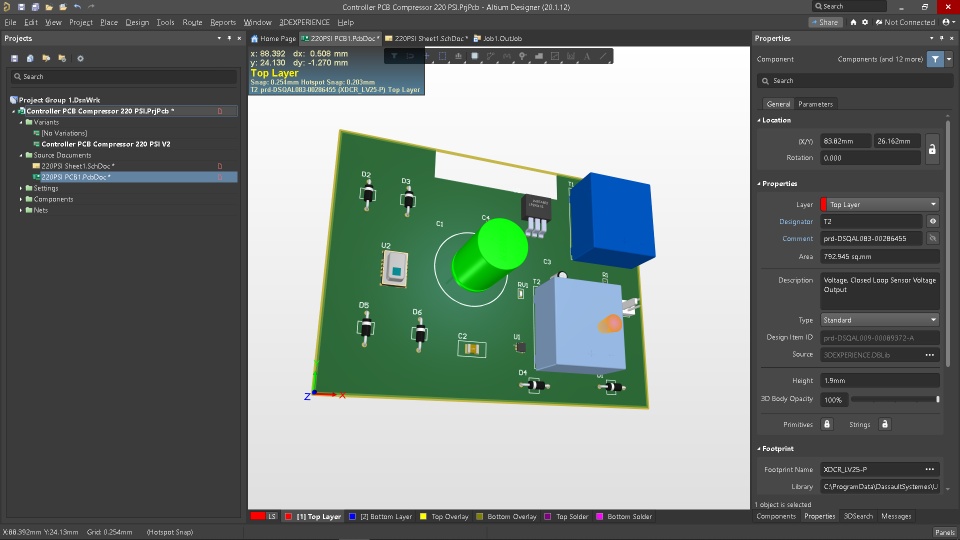Viewport: 960px width, 540px height.
Task: Click the blue Bottom Layer color swatch
Action: point(352,517)
